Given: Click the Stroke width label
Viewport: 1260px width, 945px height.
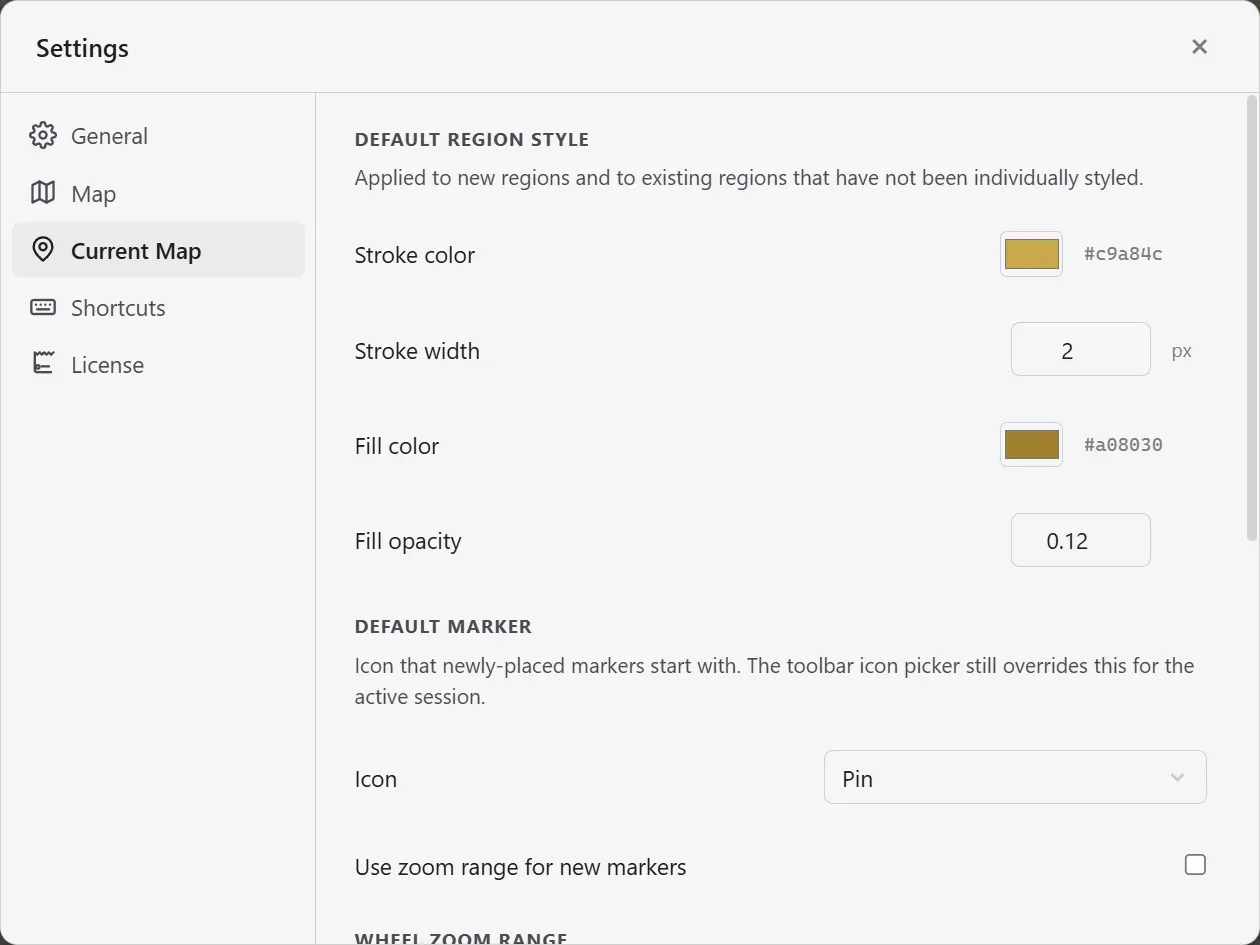Looking at the screenshot, I should tap(417, 351).
